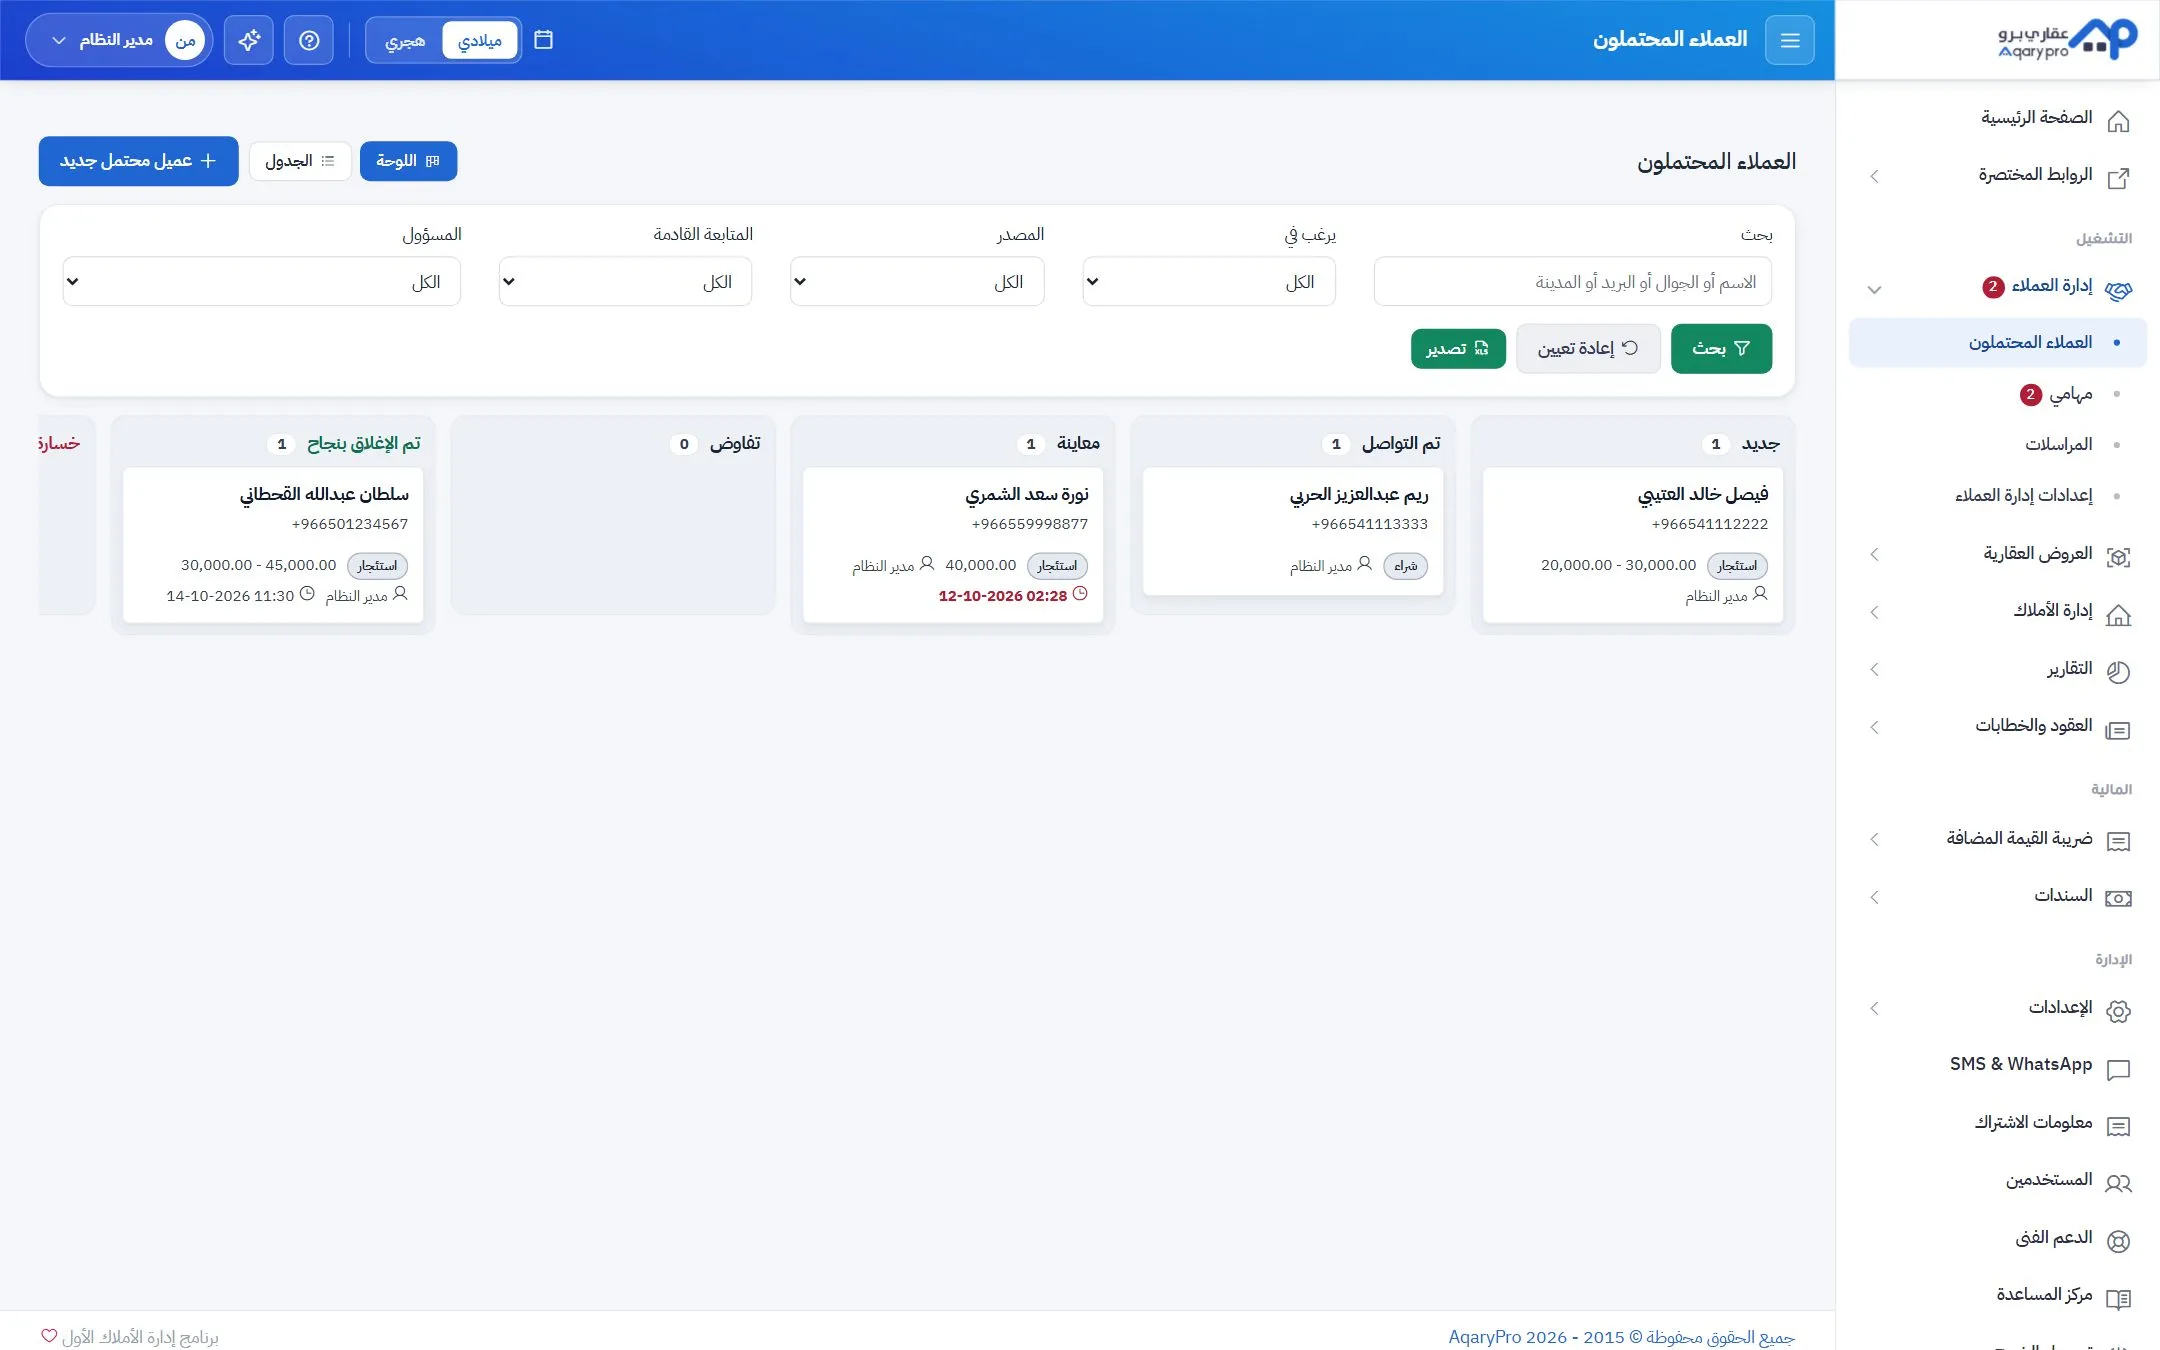Click تم الإغلاق بنجاح column header

click(x=363, y=443)
